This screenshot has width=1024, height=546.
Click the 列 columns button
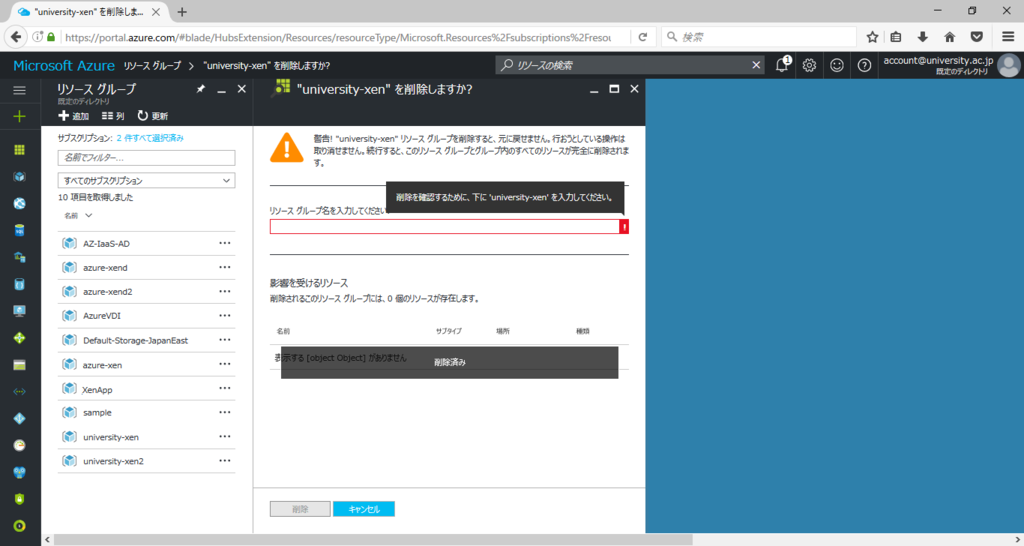tap(113, 116)
